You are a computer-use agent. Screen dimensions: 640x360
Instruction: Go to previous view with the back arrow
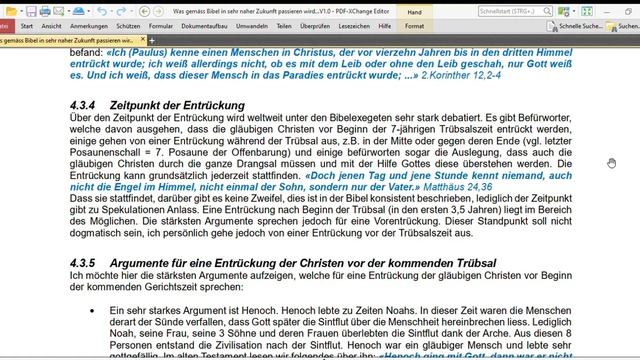coord(144,11)
